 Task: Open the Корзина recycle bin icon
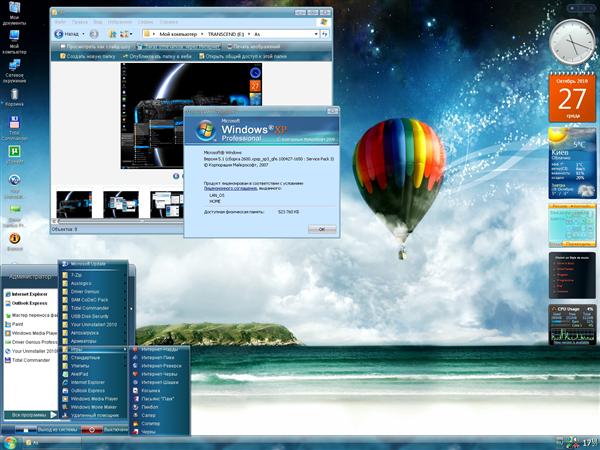point(14,97)
